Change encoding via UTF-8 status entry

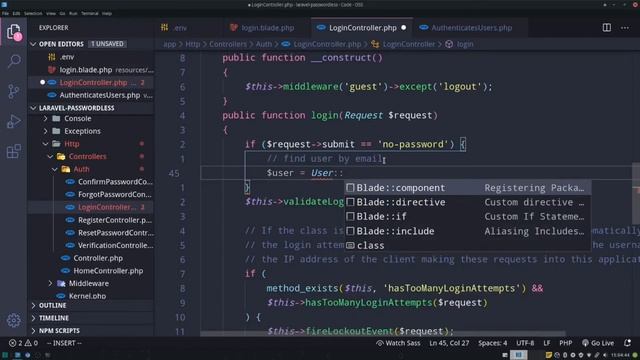point(525,343)
